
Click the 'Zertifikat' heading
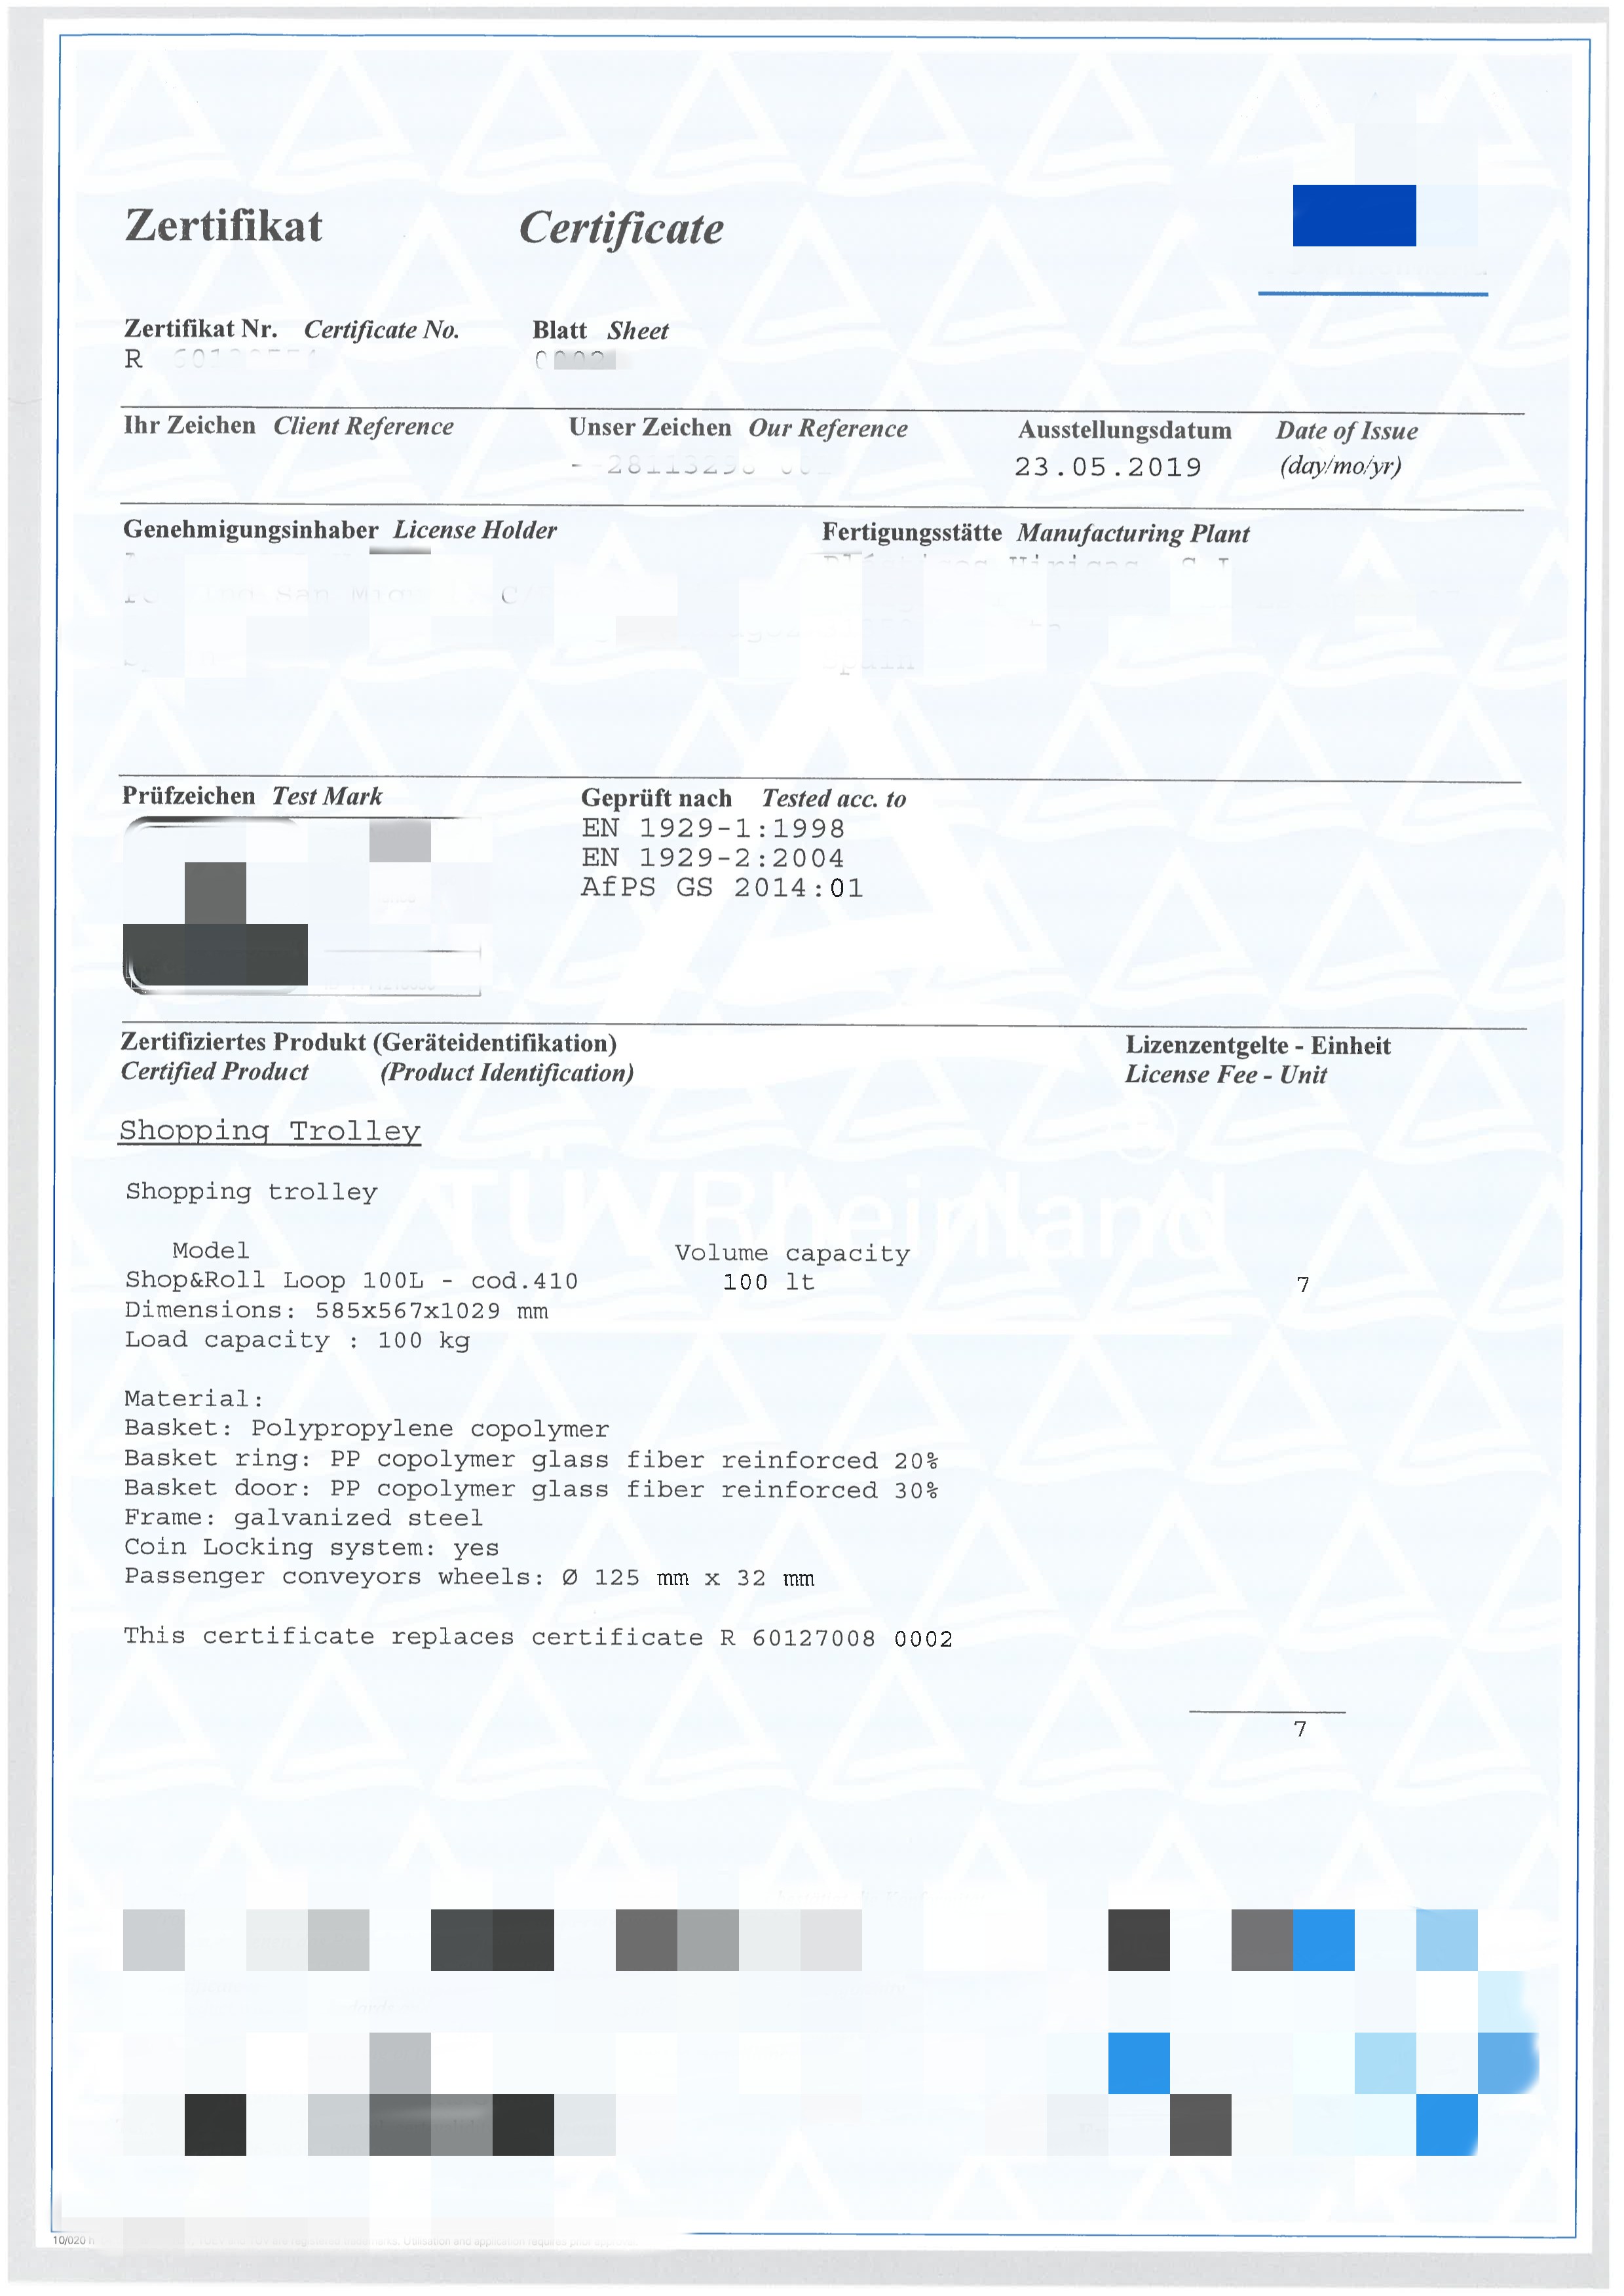223,226
